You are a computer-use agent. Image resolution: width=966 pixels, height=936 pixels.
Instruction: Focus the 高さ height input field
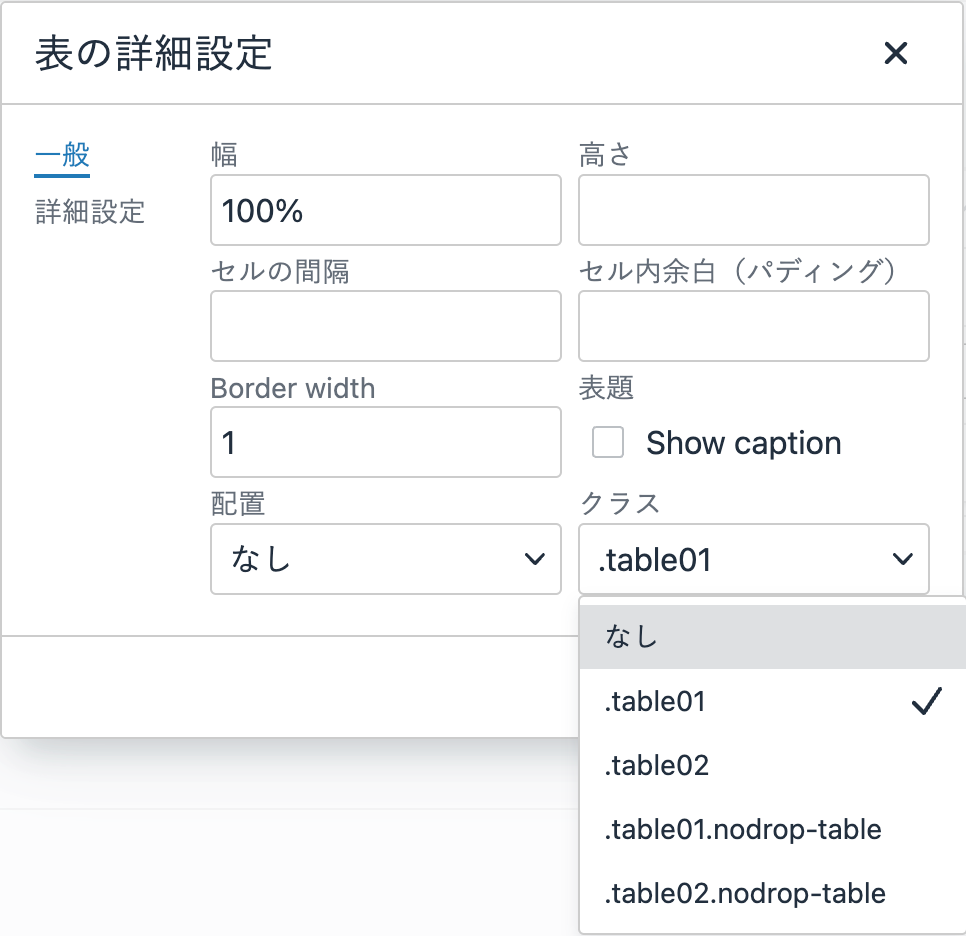point(753,210)
